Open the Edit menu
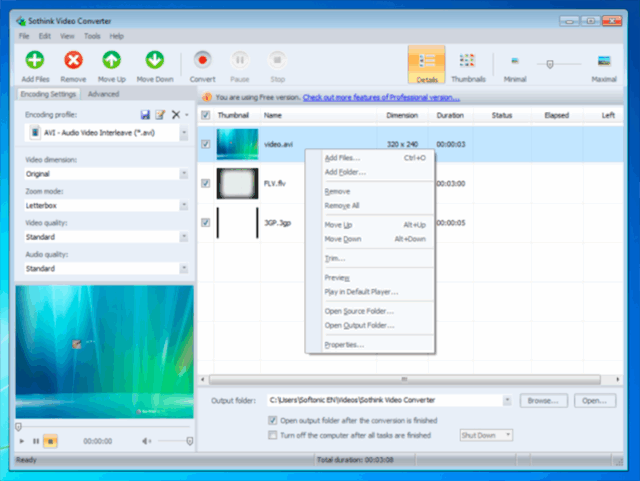Image resolution: width=640 pixels, height=481 pixels. pos(44,36)
